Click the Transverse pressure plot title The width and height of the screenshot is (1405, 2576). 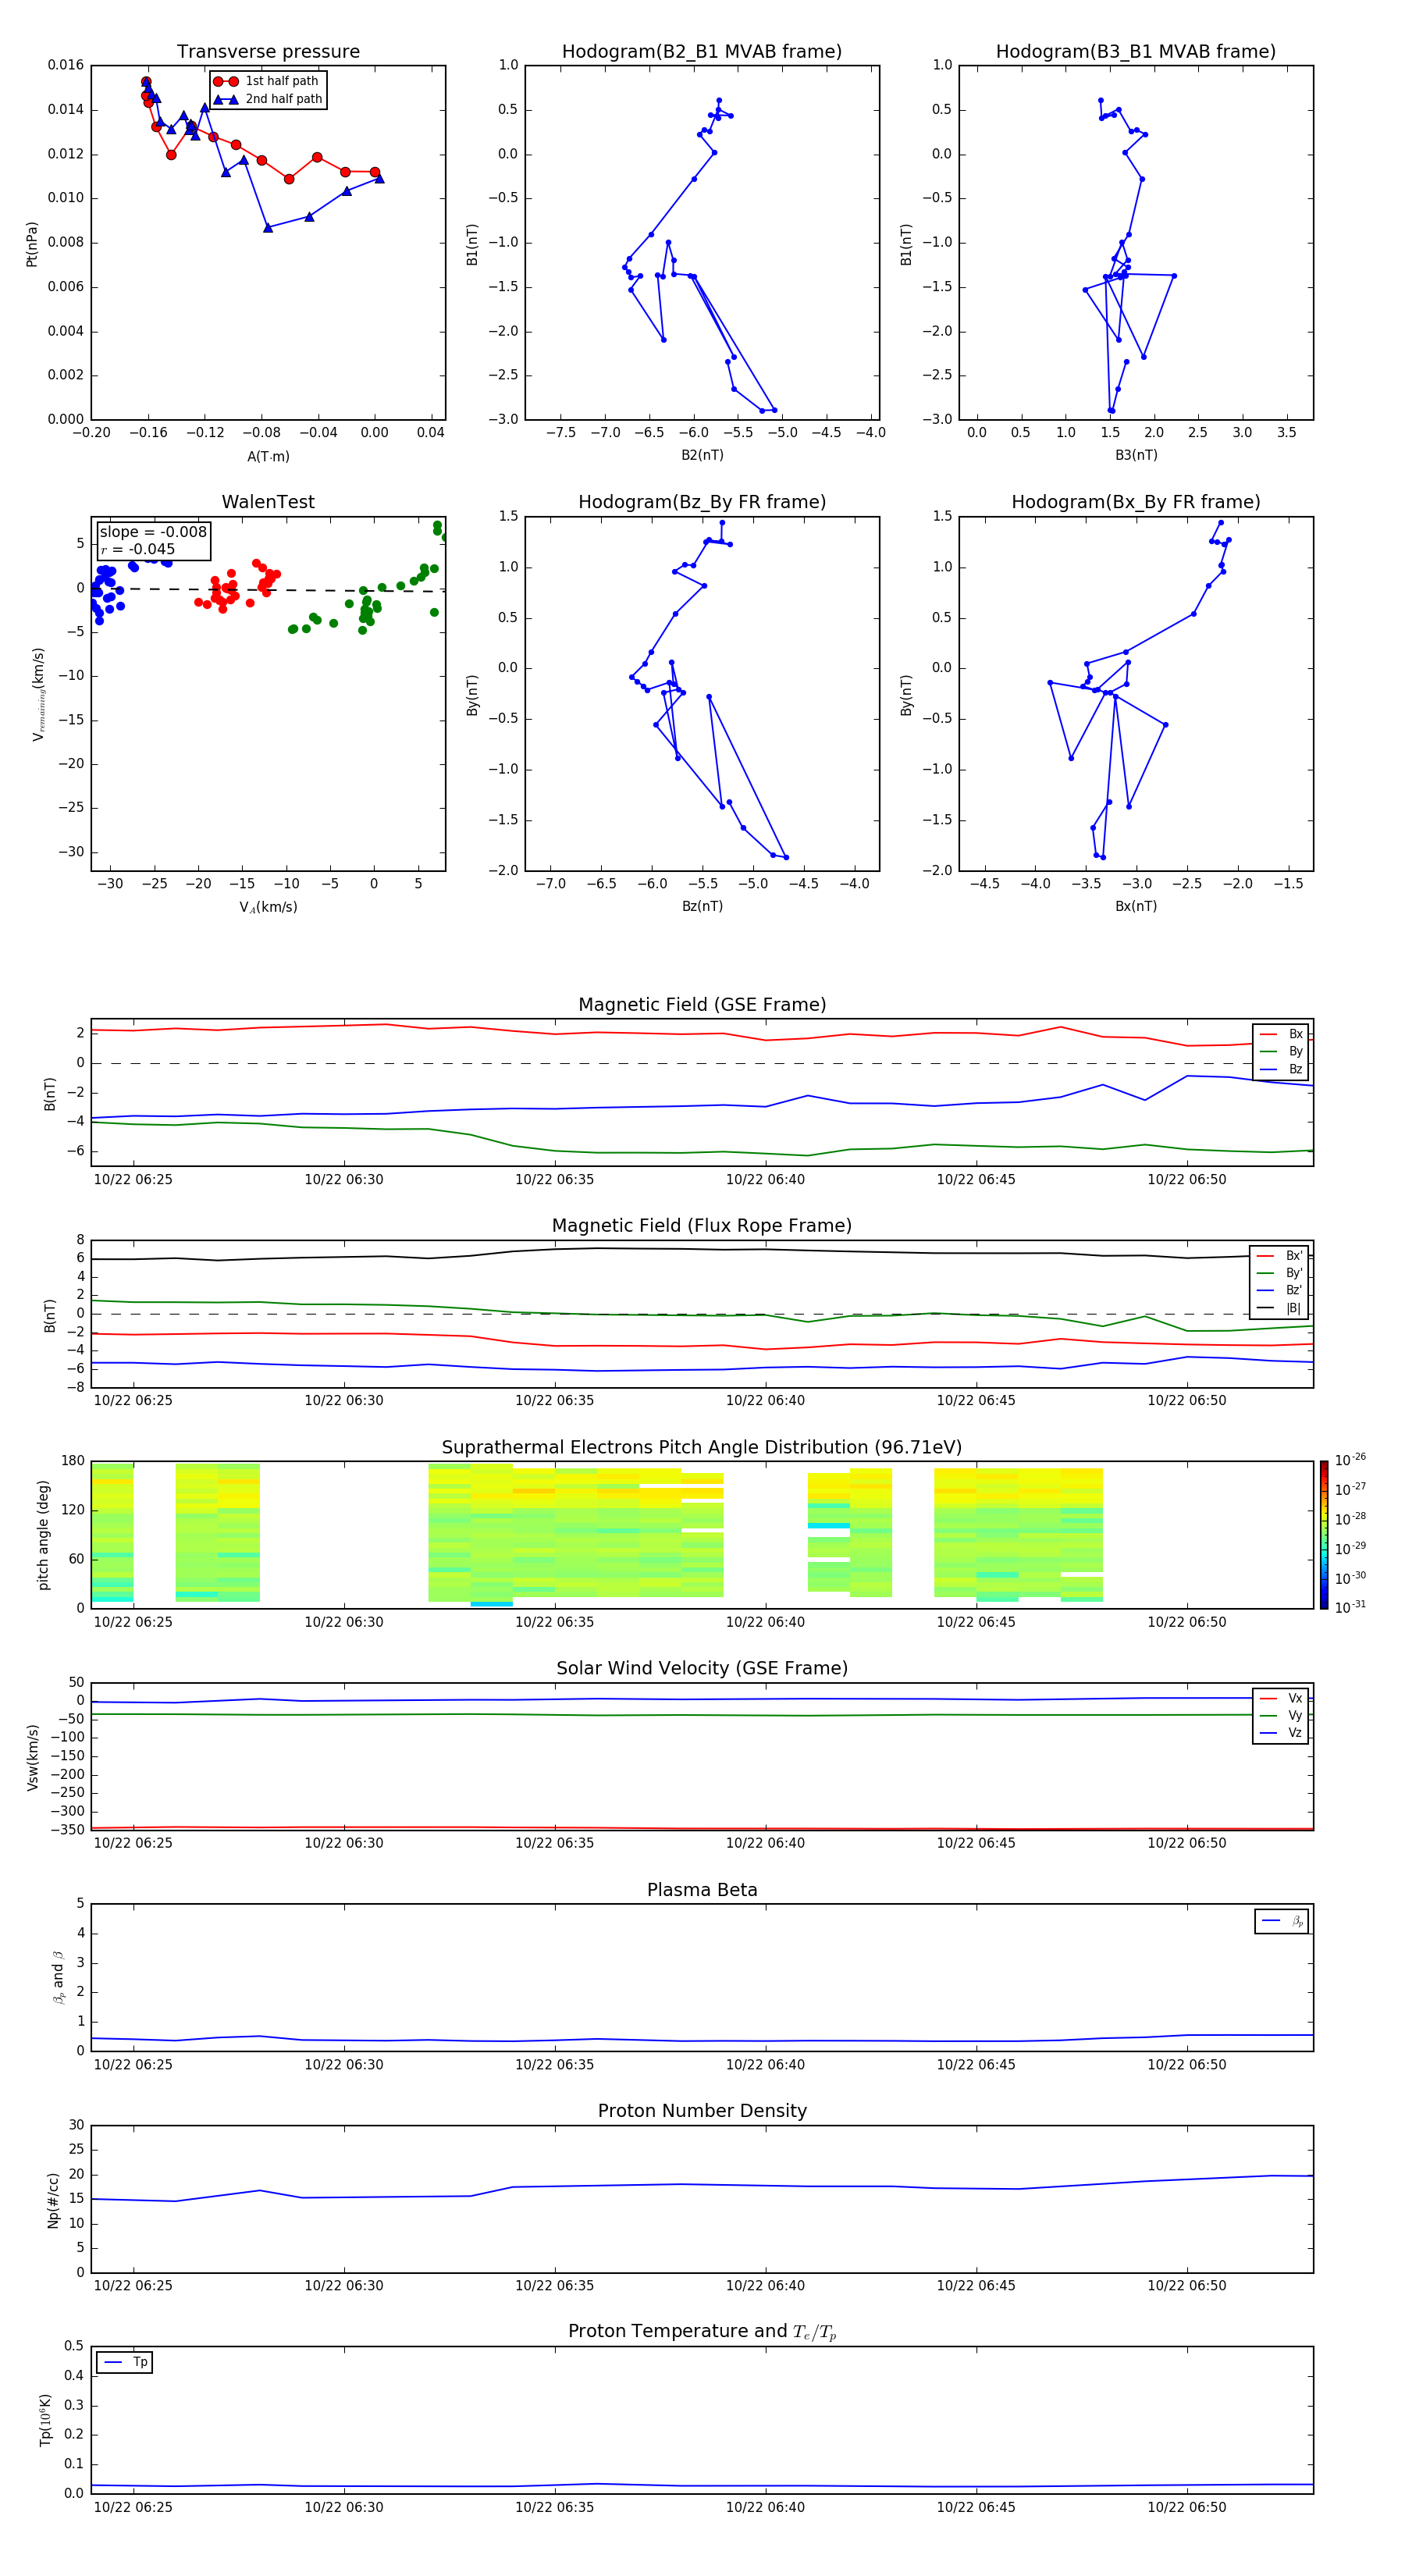point(268,51)
